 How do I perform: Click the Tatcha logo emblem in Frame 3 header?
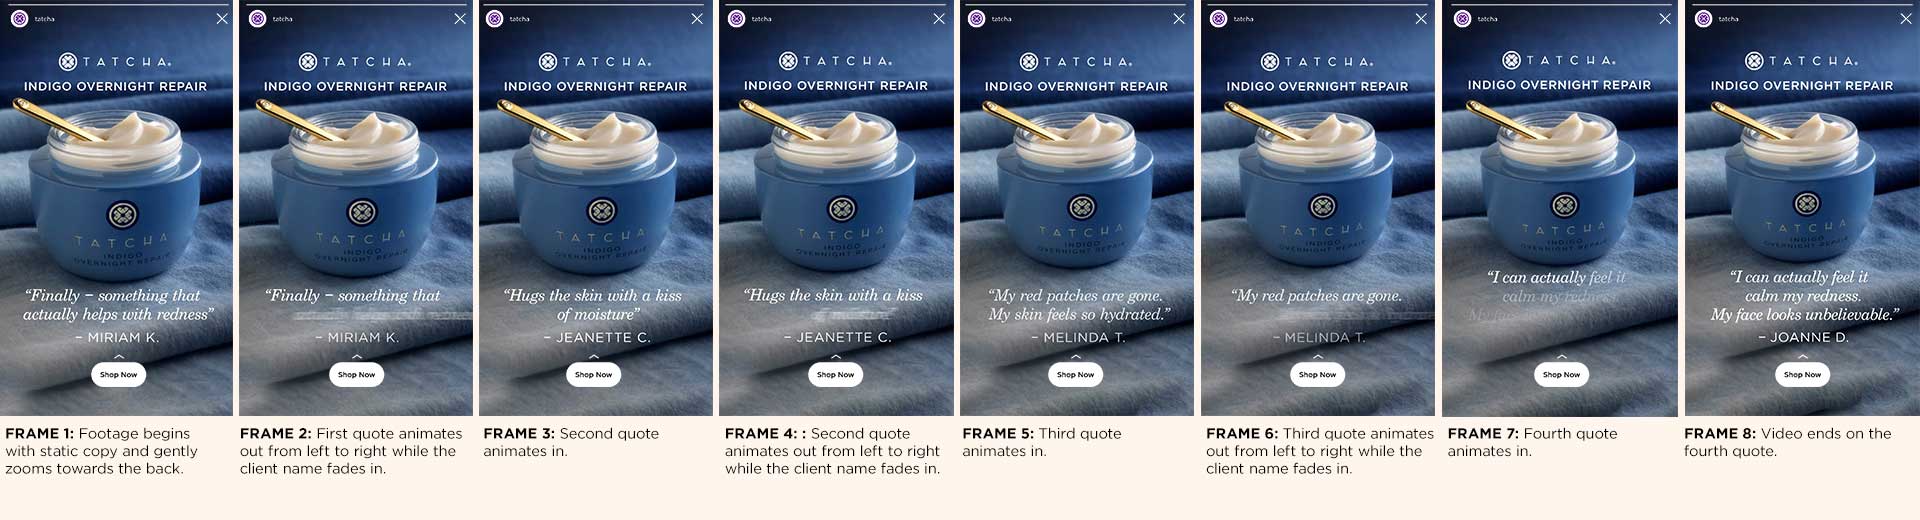tap(547, 61)
